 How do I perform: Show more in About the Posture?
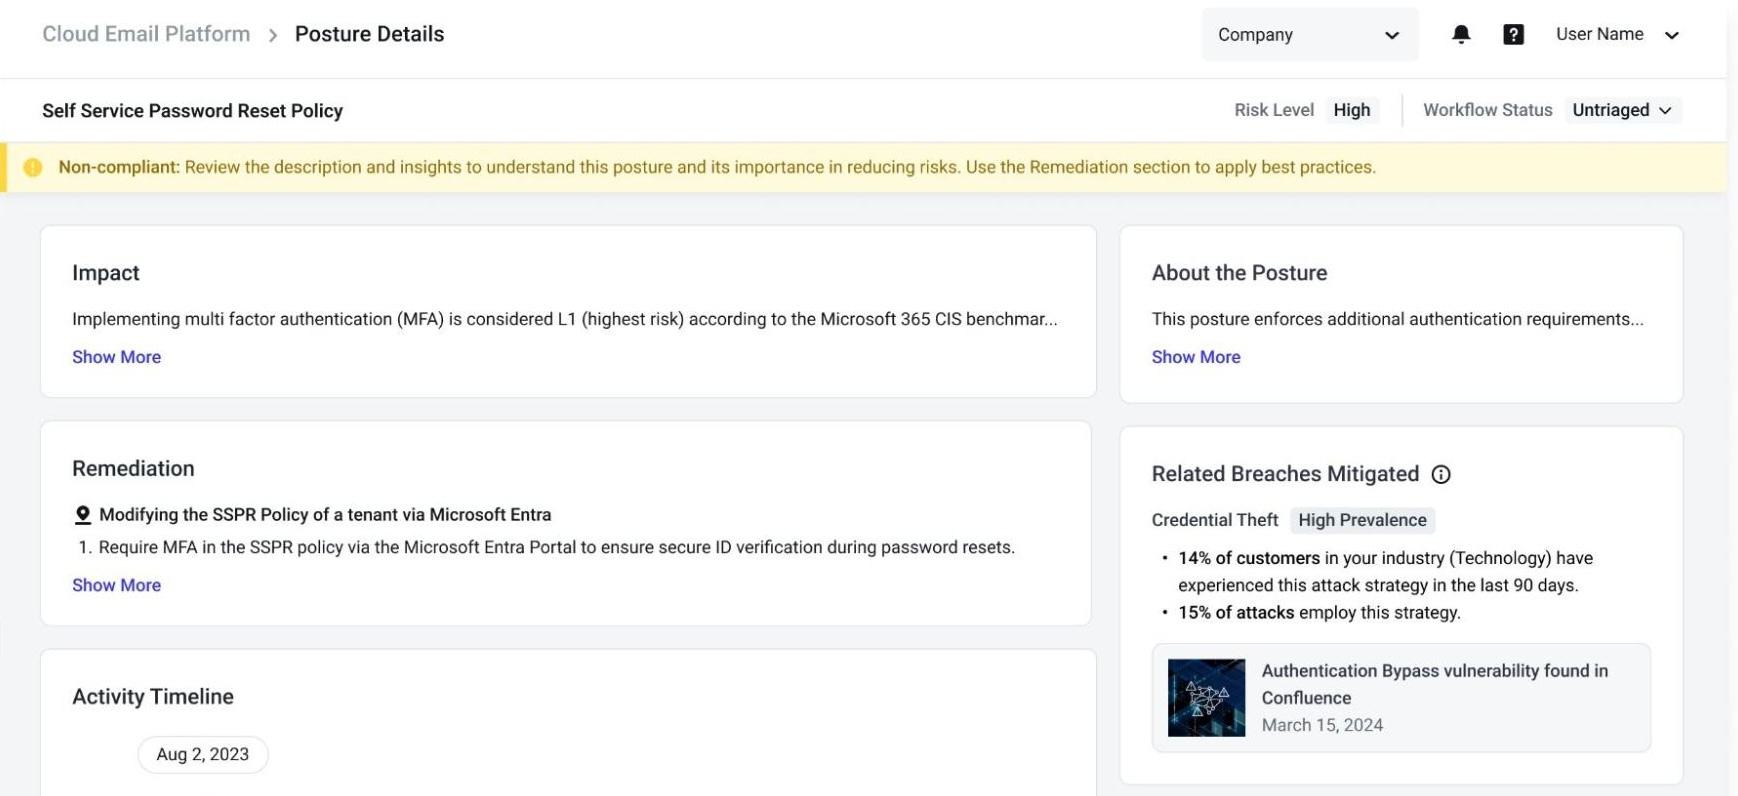1195,357
